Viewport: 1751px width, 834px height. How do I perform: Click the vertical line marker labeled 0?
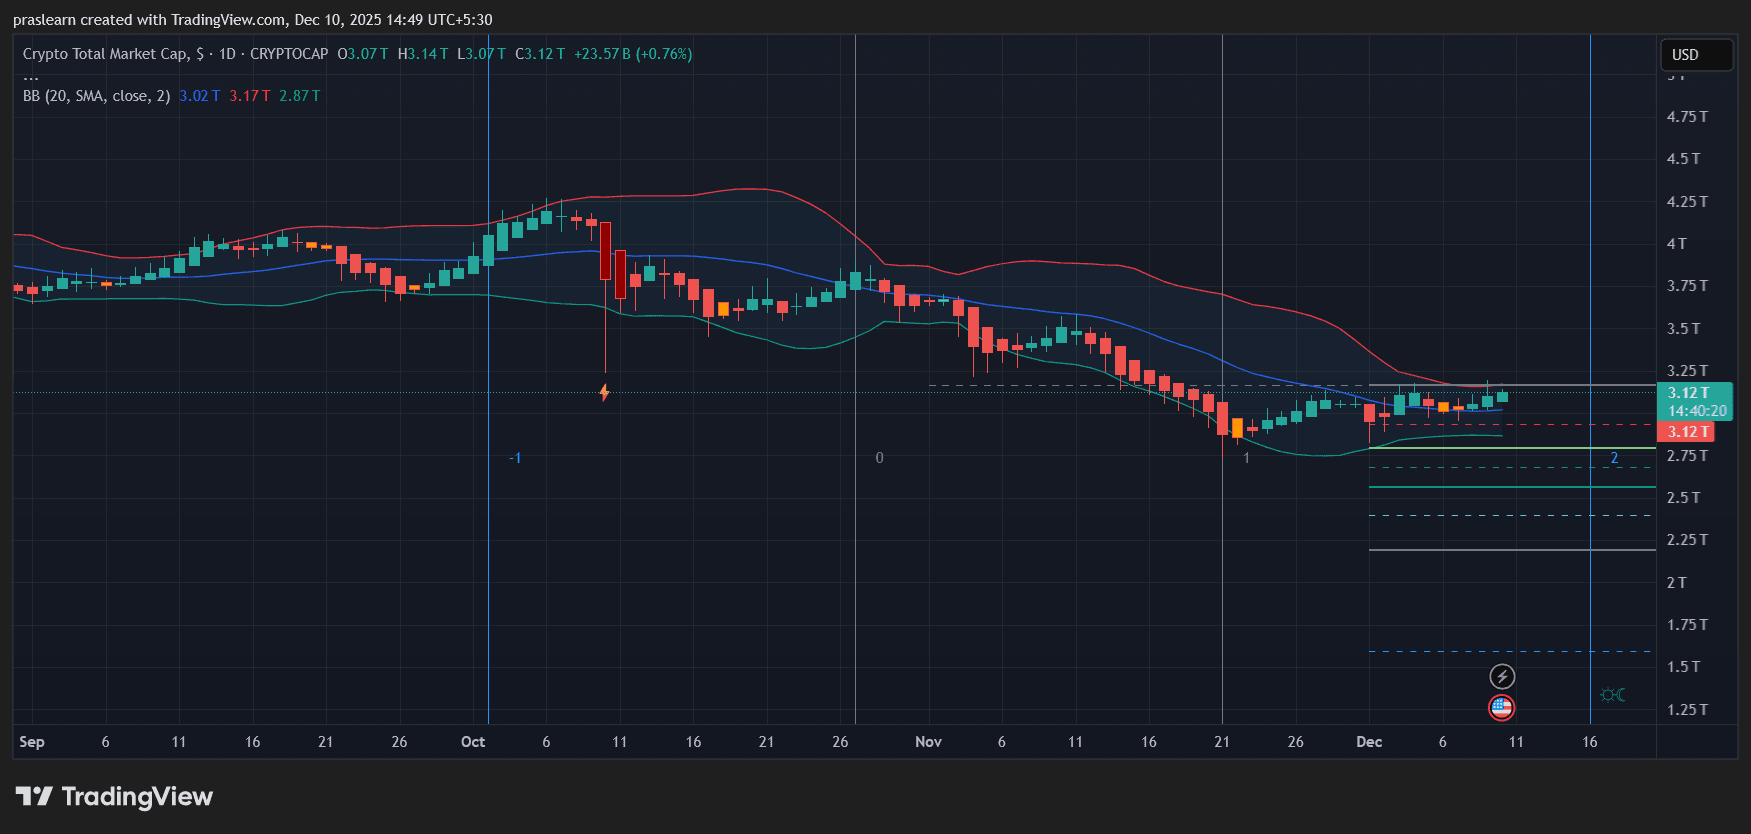pos(879,458)
